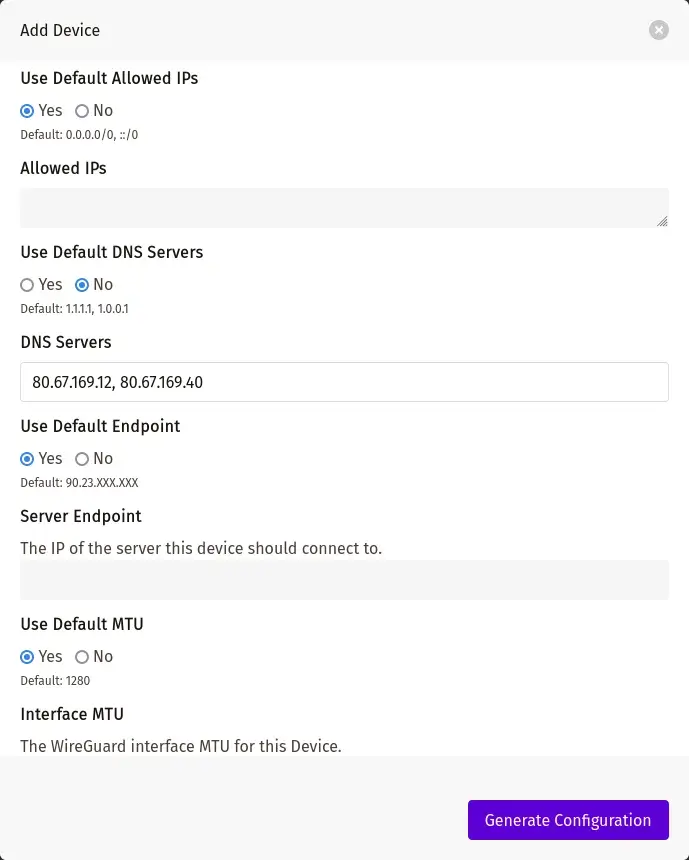Click the Use Default DNS Servers label
The width and height of the screenshot is (689, 860).
pyautogui.click(x=112, y=252)
